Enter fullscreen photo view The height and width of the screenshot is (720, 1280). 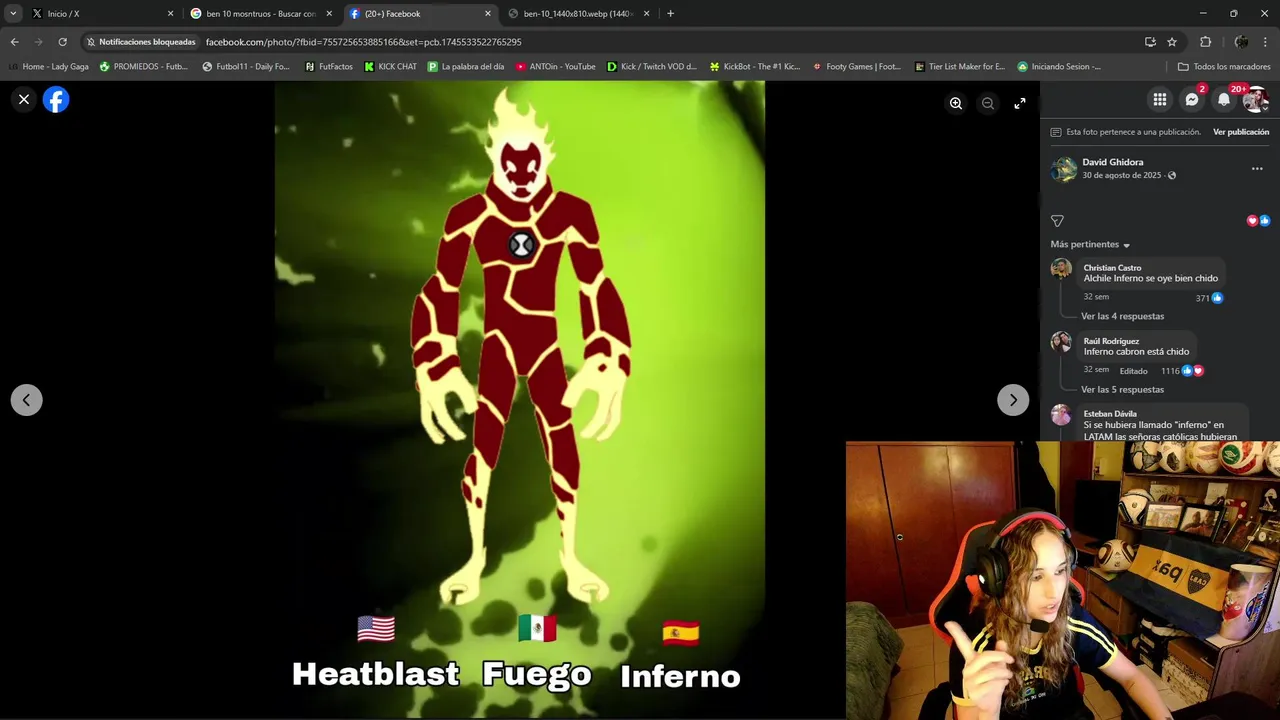1020,103
